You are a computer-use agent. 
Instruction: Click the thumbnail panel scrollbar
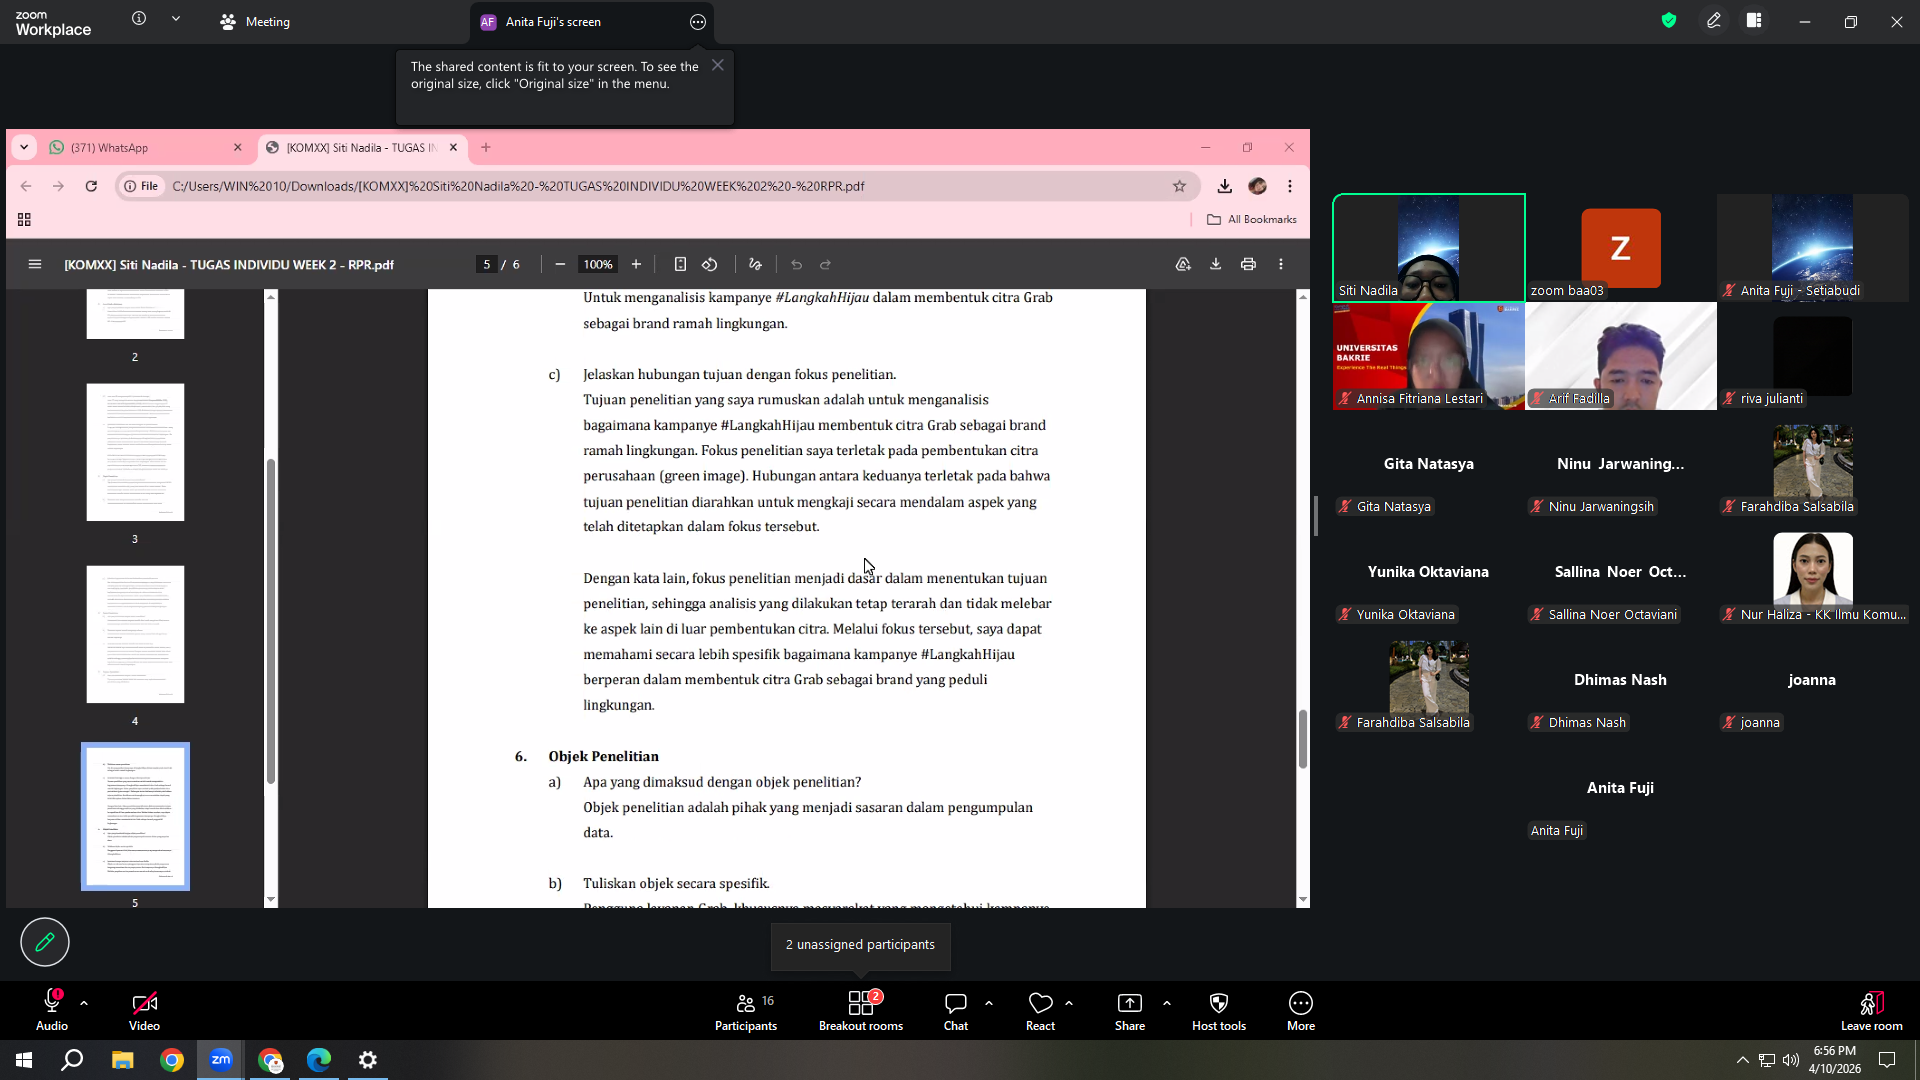coord(270,620)
